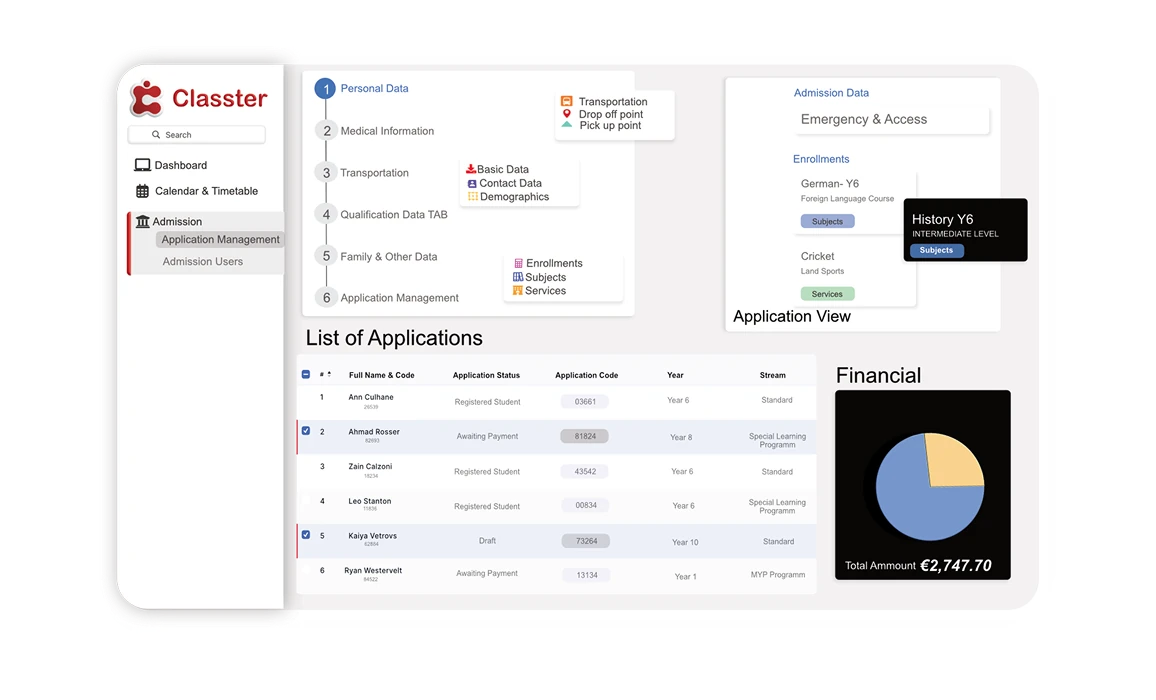Click the green Services button under Cricket

[x=827, y=294]
